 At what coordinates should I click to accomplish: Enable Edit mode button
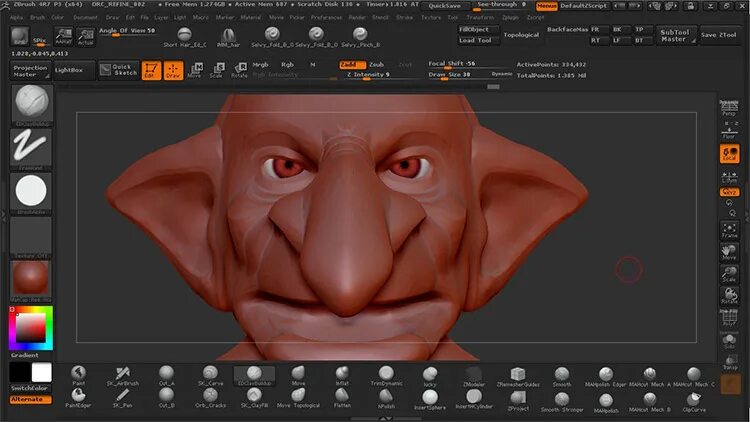click(x=151, y=70)
